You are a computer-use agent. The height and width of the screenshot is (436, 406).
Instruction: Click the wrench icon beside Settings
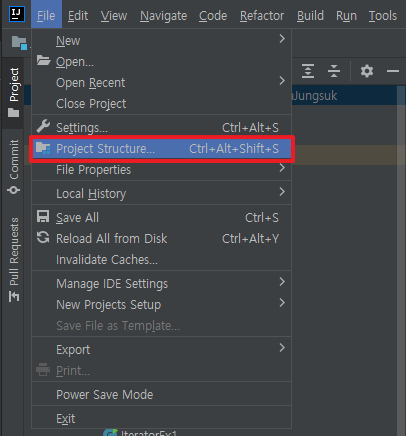pyautogui.click(x=43, y=127)
